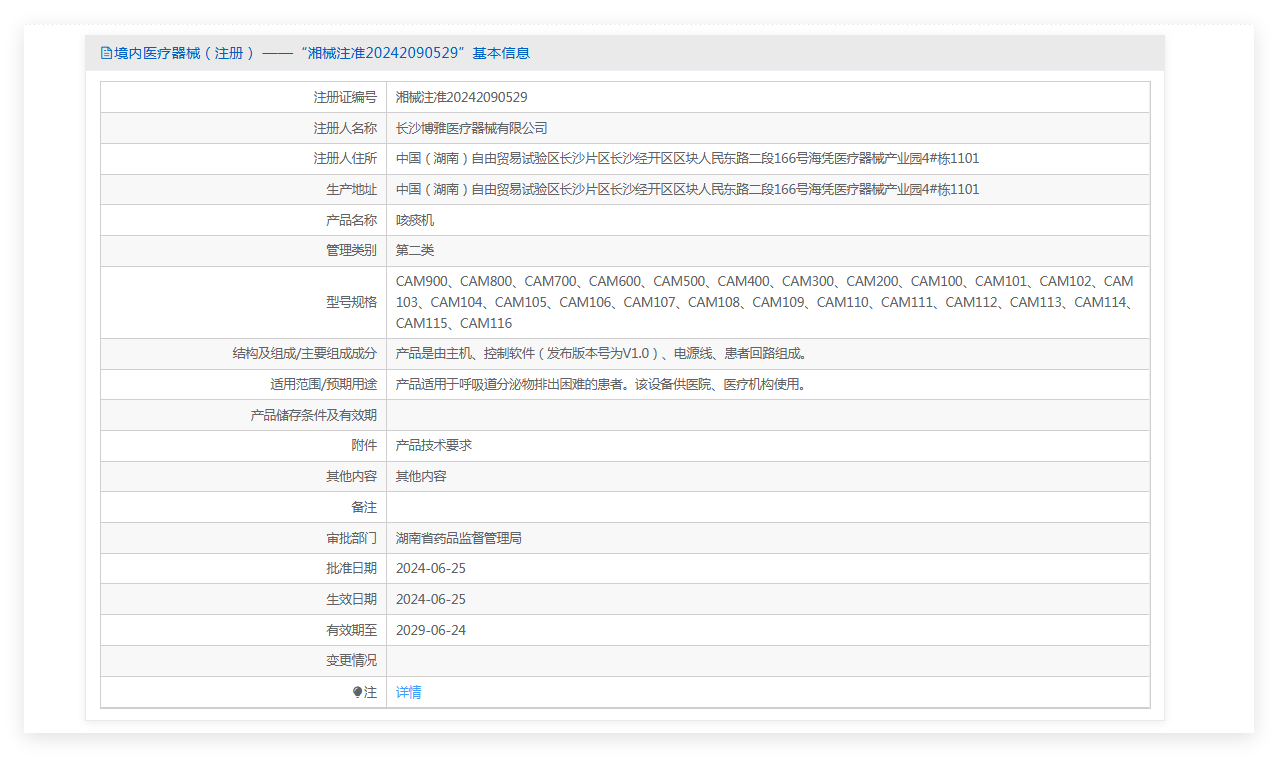
Task: Click the 其他内容 value cell text
Action: (421, 476)
